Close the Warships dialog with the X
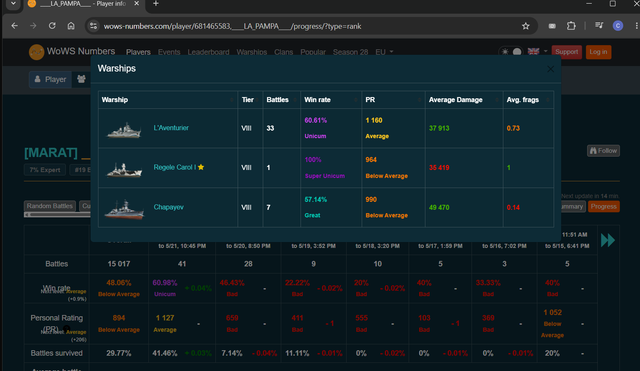The width and height of the screenshot is (640, 371). pyautogui.click(x=550, y=69)
